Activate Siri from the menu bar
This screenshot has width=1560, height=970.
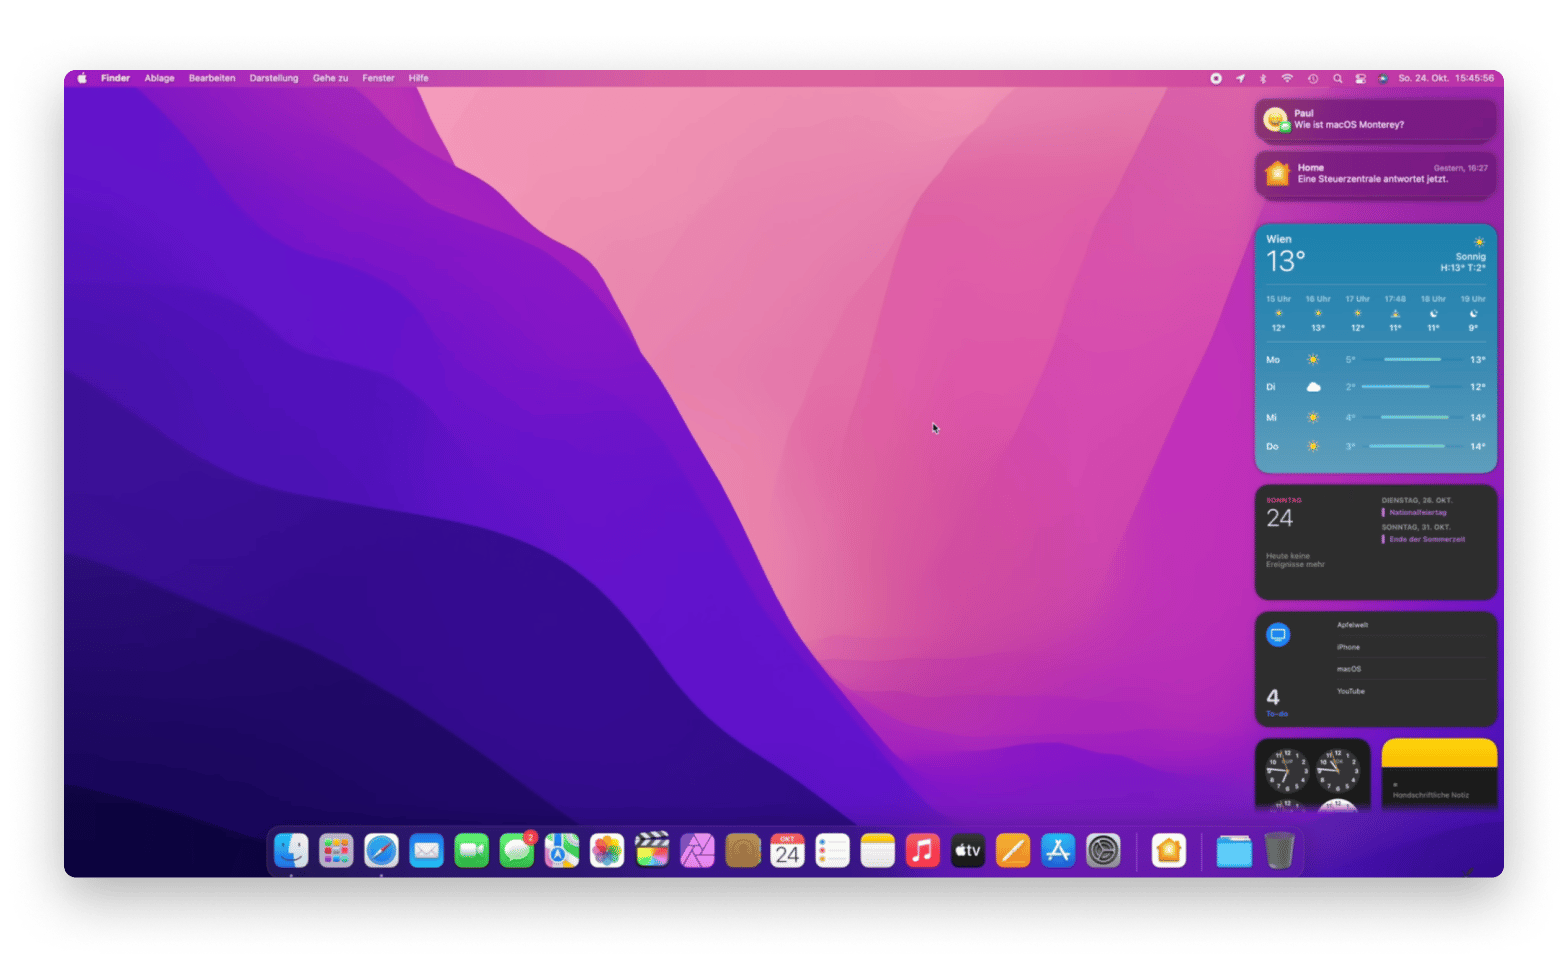click(1383, 78)
